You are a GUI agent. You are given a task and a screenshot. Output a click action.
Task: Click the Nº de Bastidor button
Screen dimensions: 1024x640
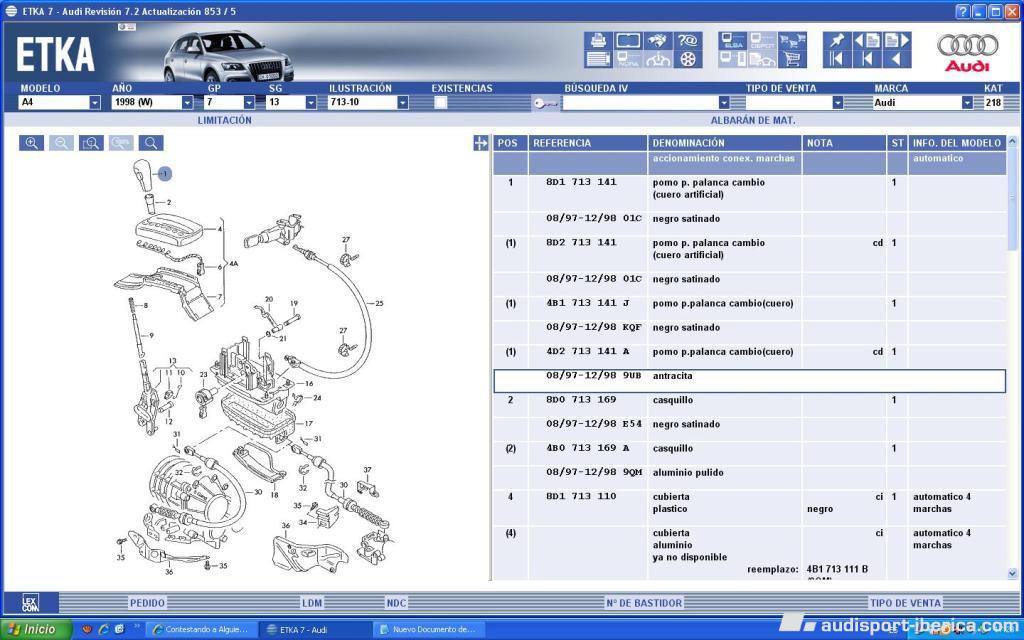click(x=644, y=603)
